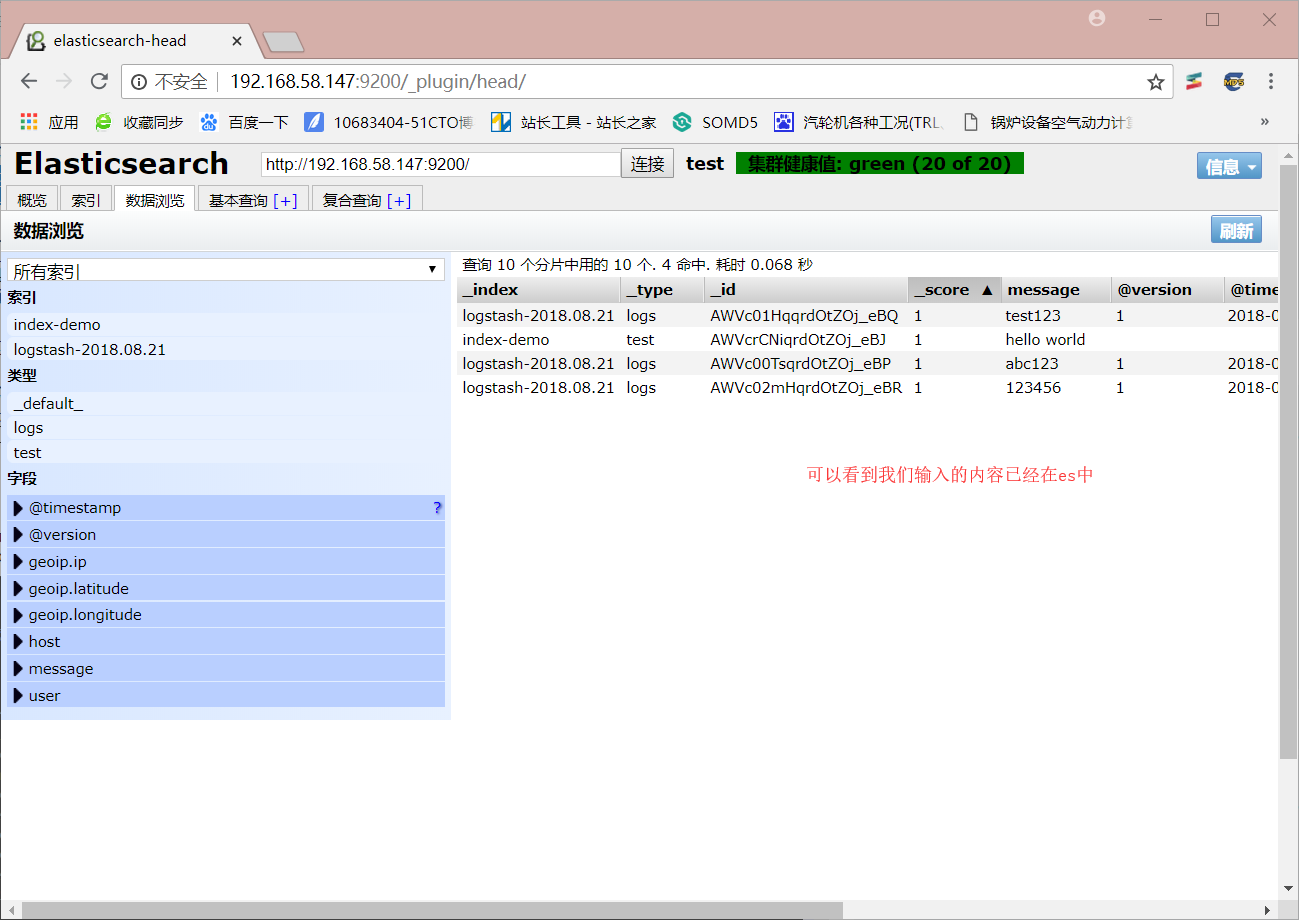Reload the current page
The width and height of the screenshot is (1299, 920).
(99, 82)
